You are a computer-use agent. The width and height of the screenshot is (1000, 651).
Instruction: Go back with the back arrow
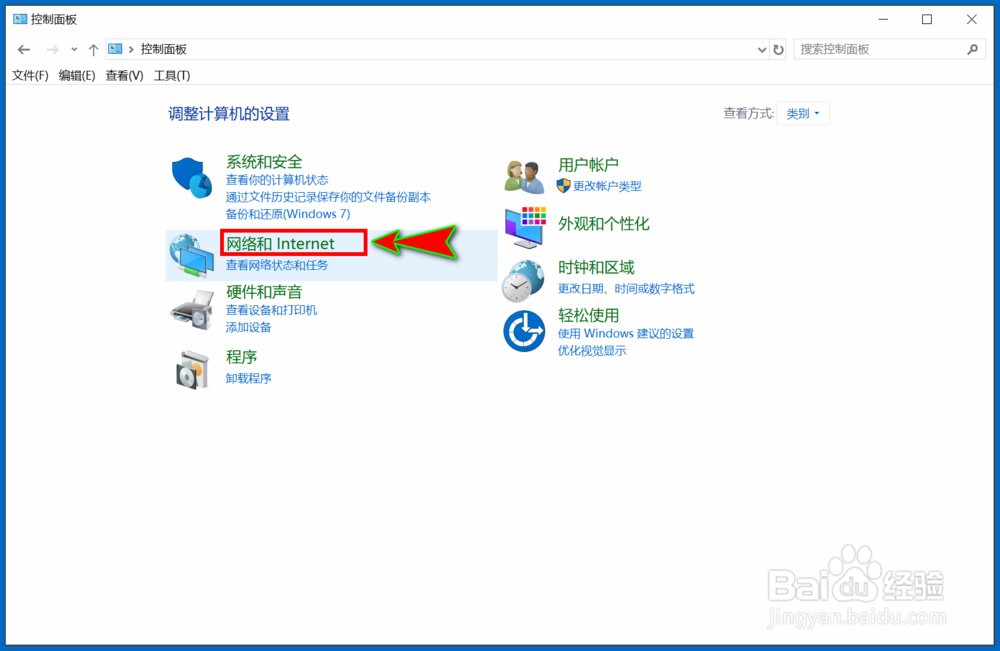point(24,49)
